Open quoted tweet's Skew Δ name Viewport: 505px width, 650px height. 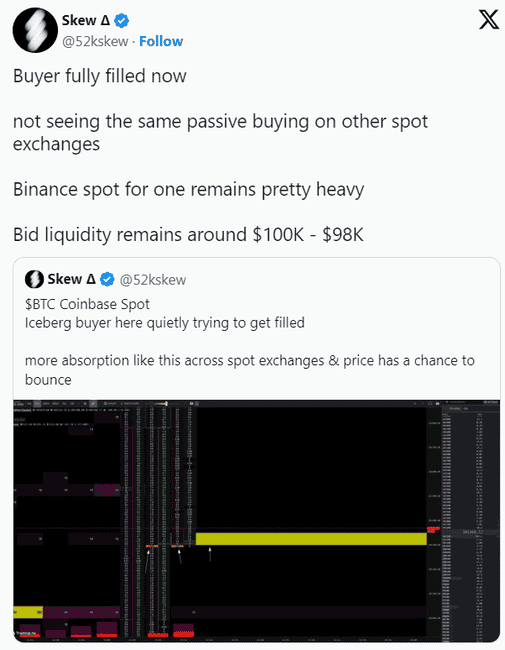click(x=72, y=279)
